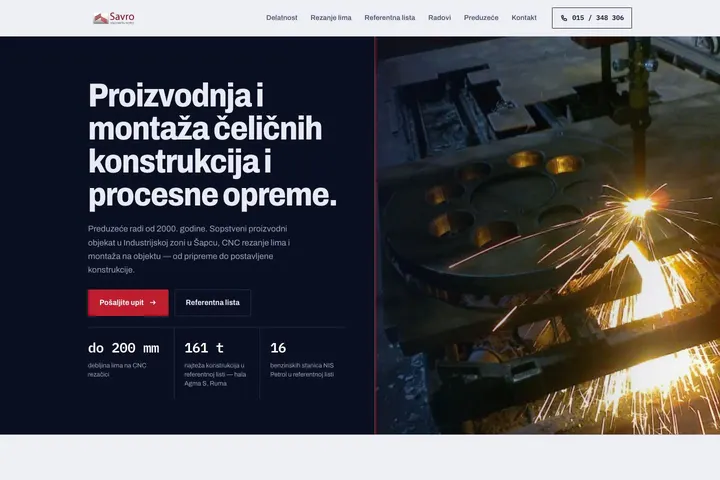The width and height of the screenshot is (720, 480).
Task: Open Referentna lista in navigation bar
Action: click(389, 18)
